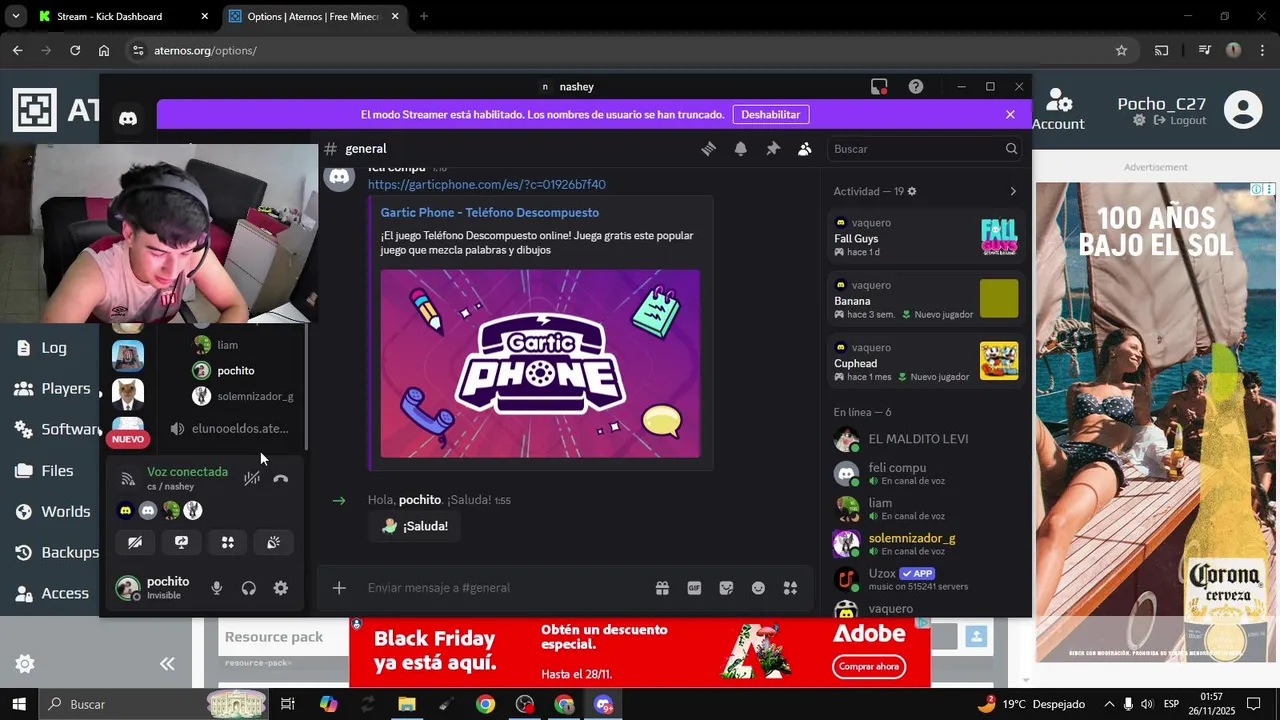This screenshot has height=720, width=1280.
Task: Open the Windows Start menu
Action: 18,704
